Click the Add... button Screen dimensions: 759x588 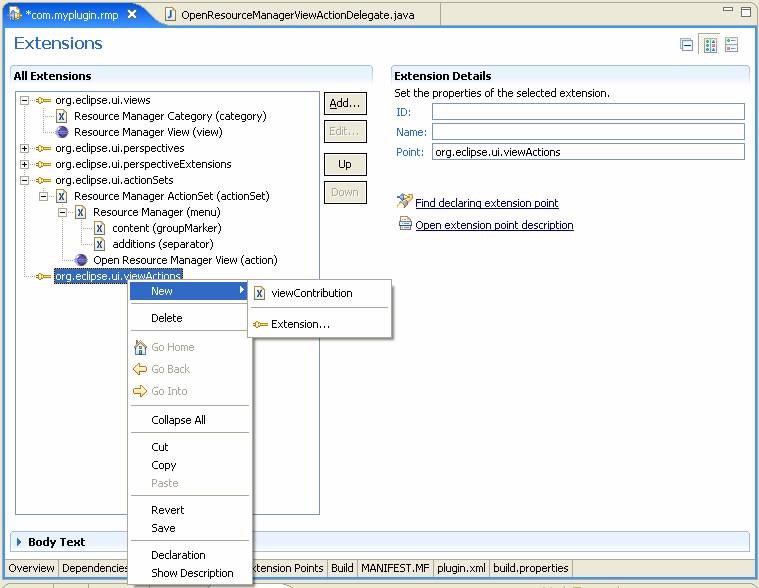click(x=345, y=104)
